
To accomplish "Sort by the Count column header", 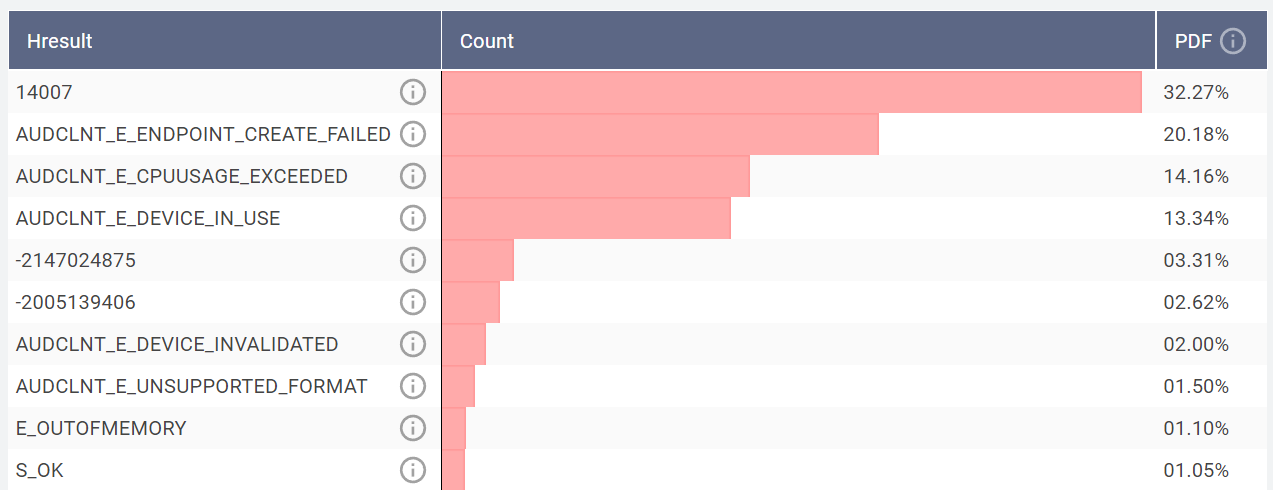I will click(487, 41).
